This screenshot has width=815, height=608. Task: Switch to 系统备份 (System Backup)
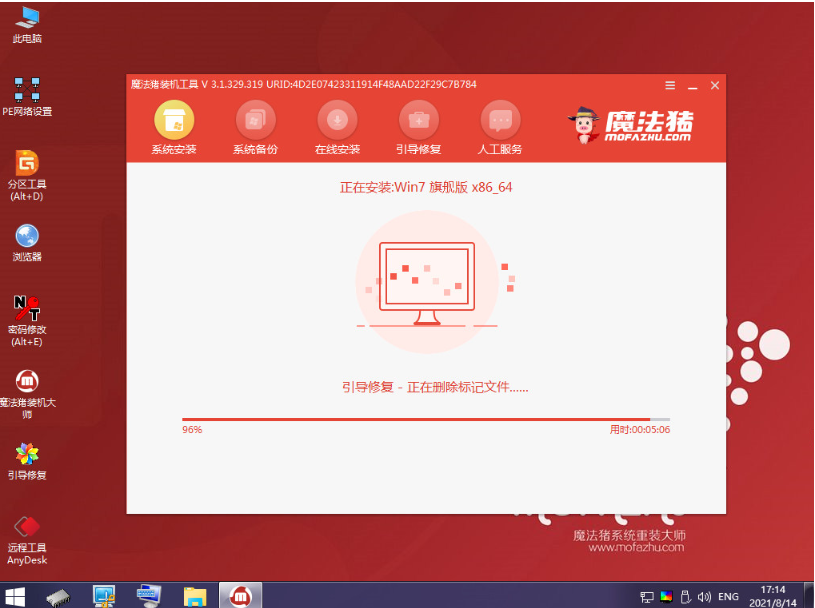(255, 121)
